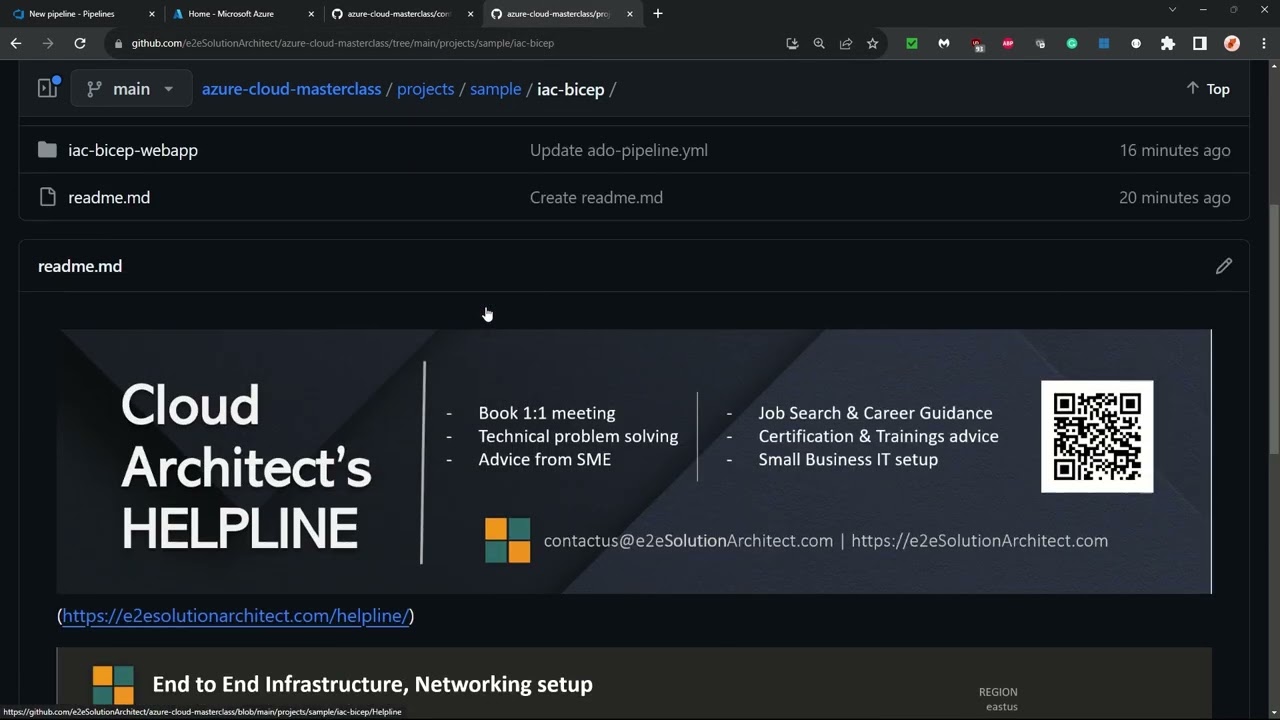1280x720 pixels.
Task: Open the Update ado-pipeline.yml commit message
Action: (619, 150)
